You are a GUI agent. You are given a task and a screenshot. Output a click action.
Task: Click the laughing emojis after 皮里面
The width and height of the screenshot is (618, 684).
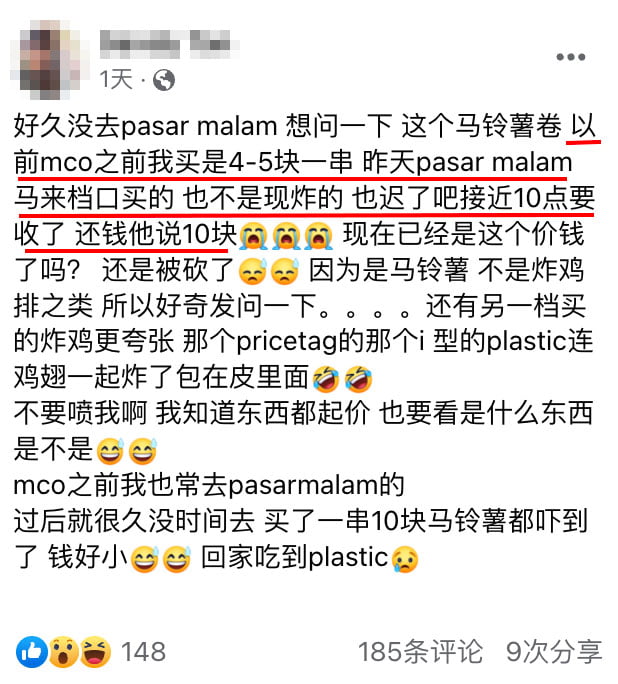coord(342,378)
